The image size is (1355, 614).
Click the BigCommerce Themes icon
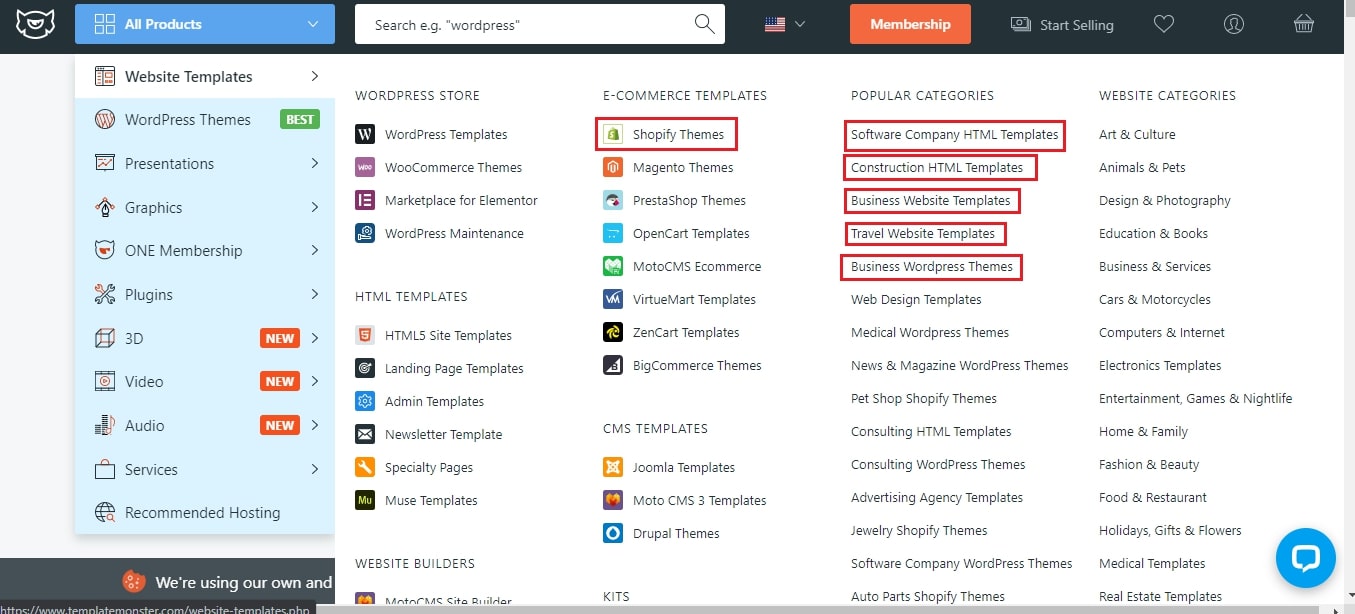tap(613, 365)
